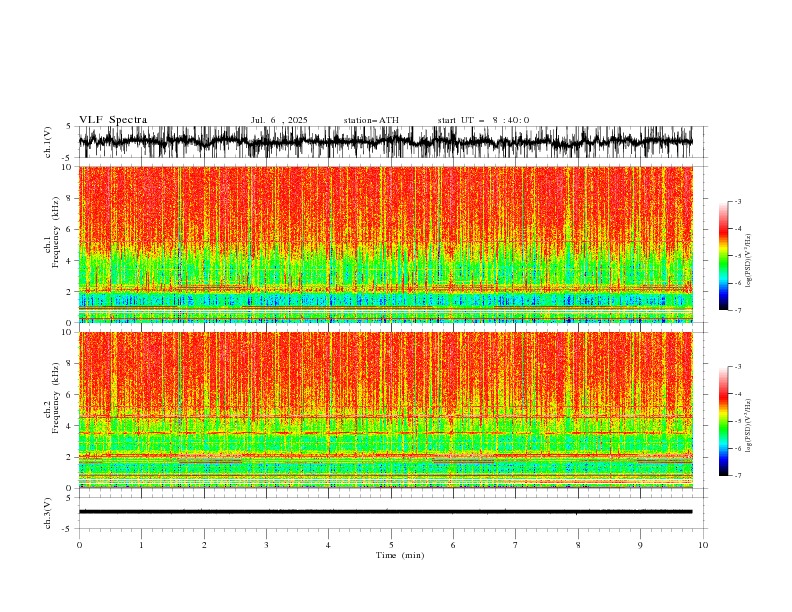Screen dimensions: 792x612
Task: Click the "station=ATH" header text
Action: [x=371, y=120]
